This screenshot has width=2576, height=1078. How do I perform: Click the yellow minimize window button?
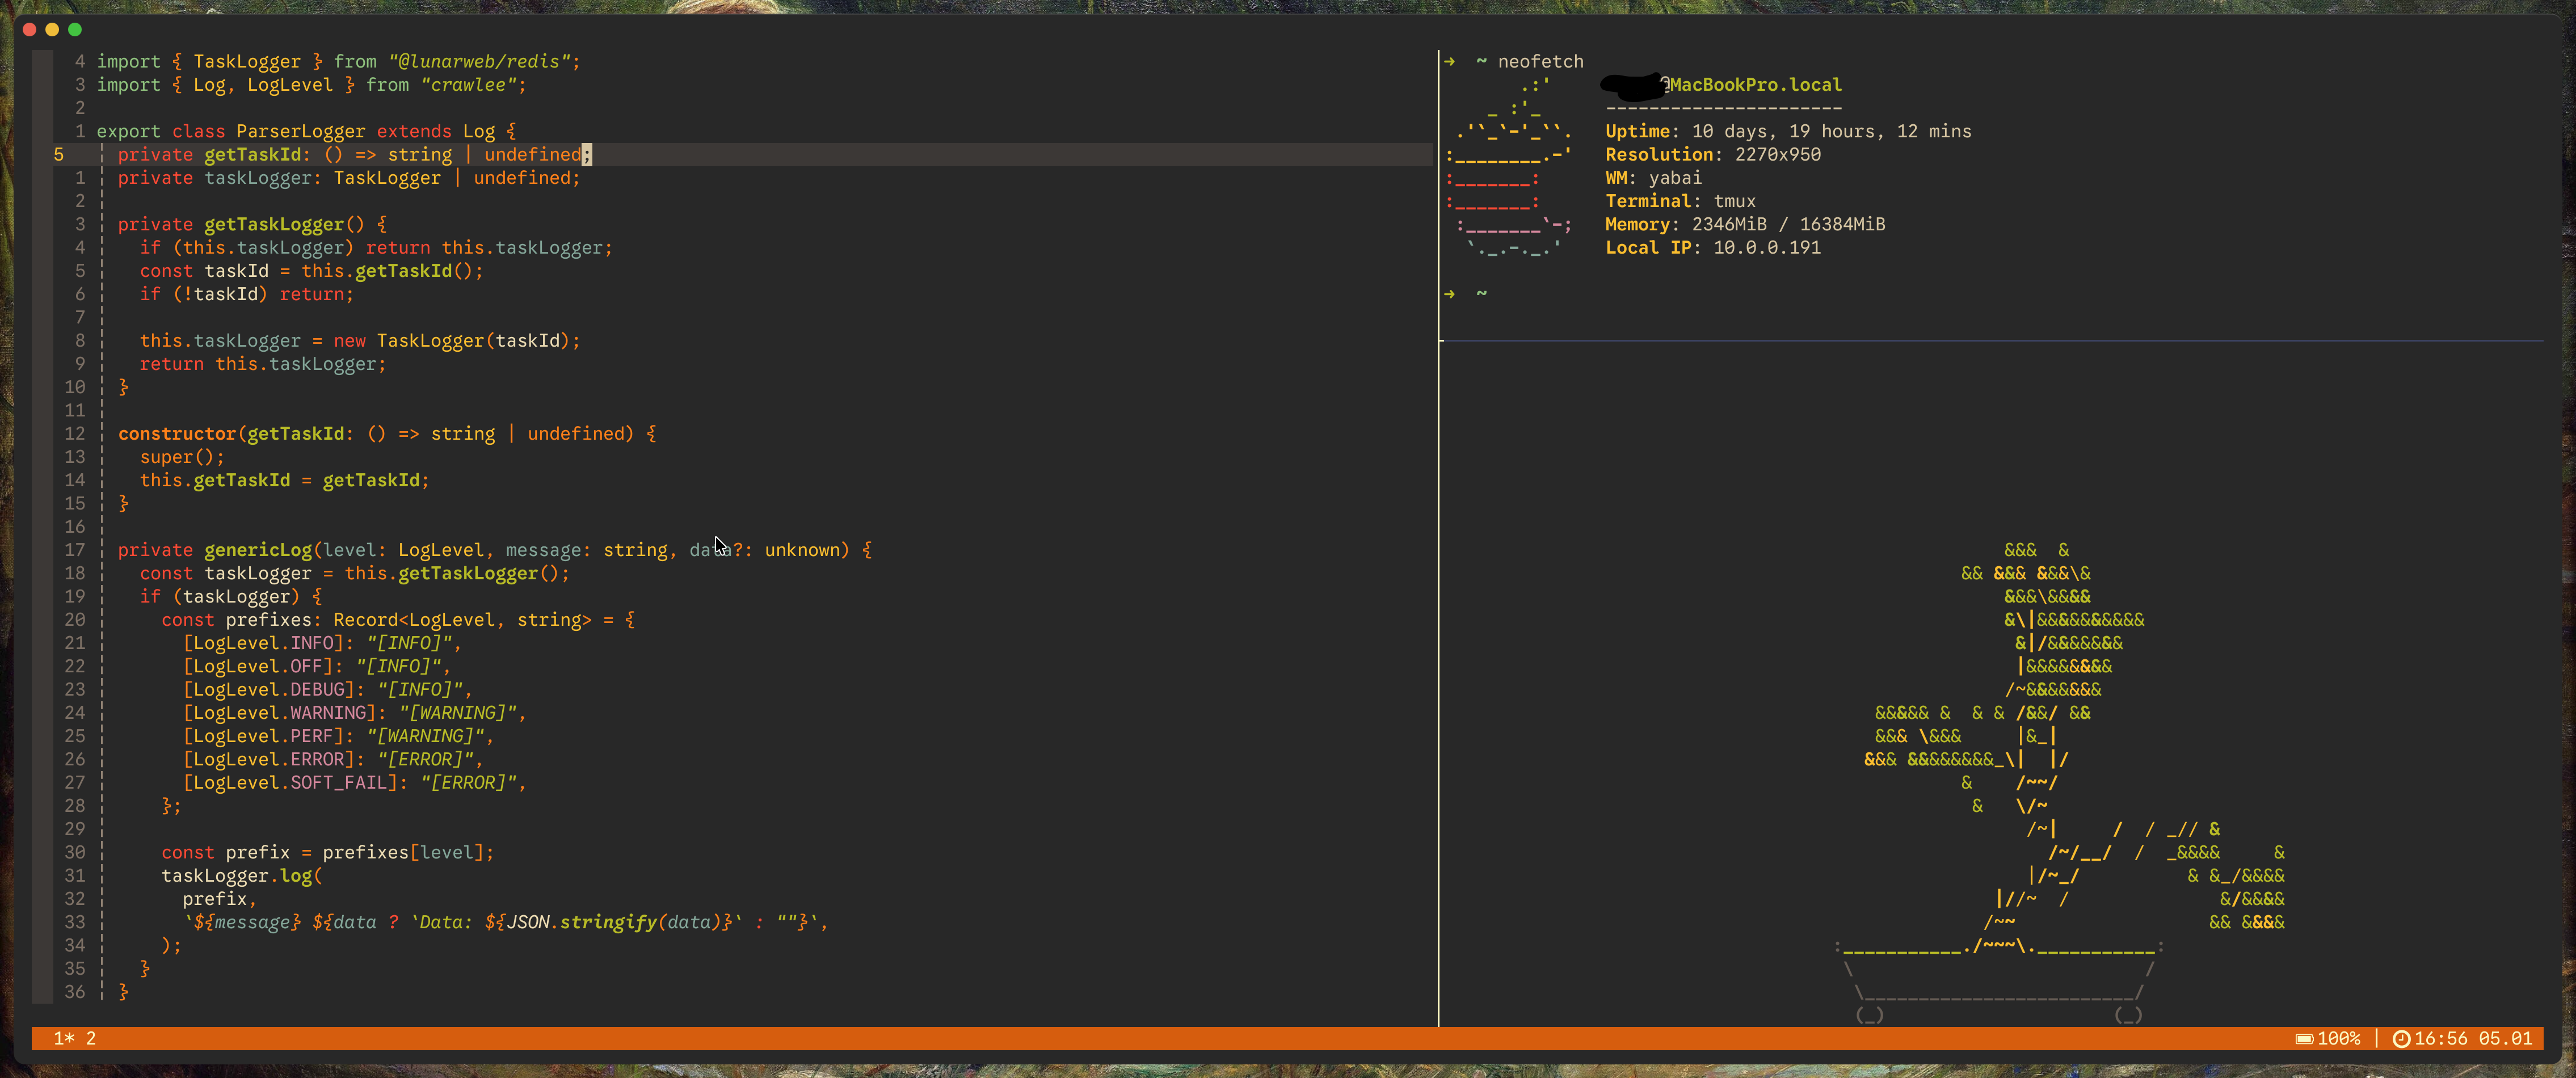(x=52, y=29)
